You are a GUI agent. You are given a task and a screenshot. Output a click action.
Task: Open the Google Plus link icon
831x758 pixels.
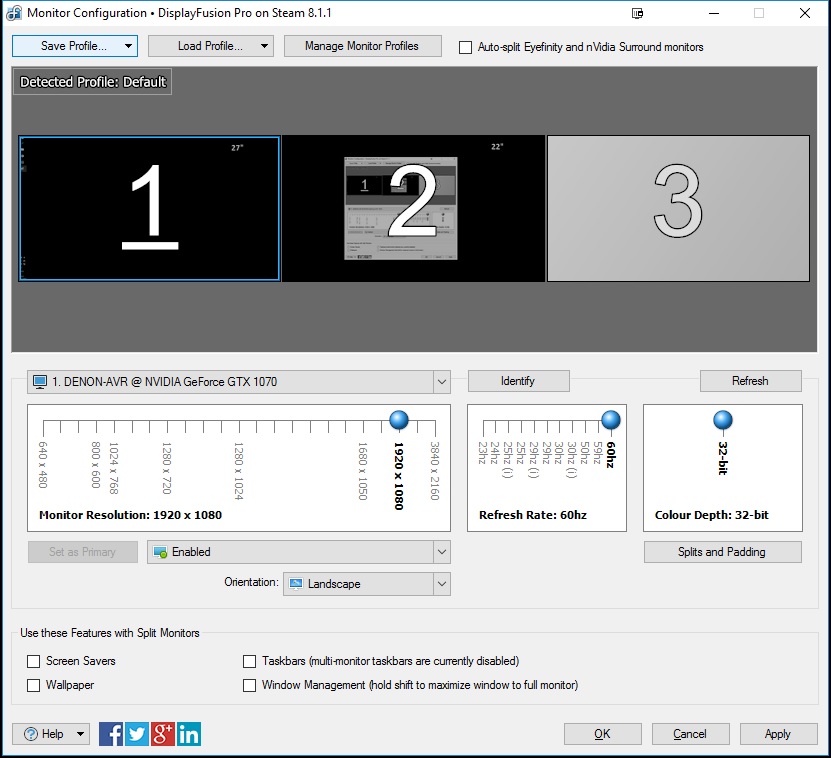(x=162, y=734)
